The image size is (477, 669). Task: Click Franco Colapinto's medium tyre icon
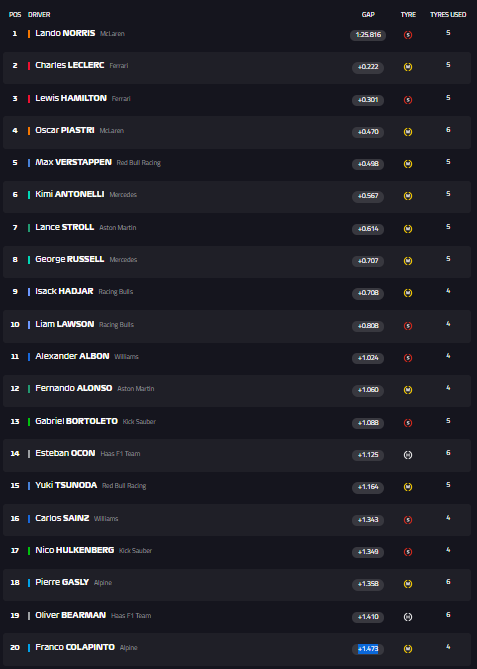click(408, 649)
